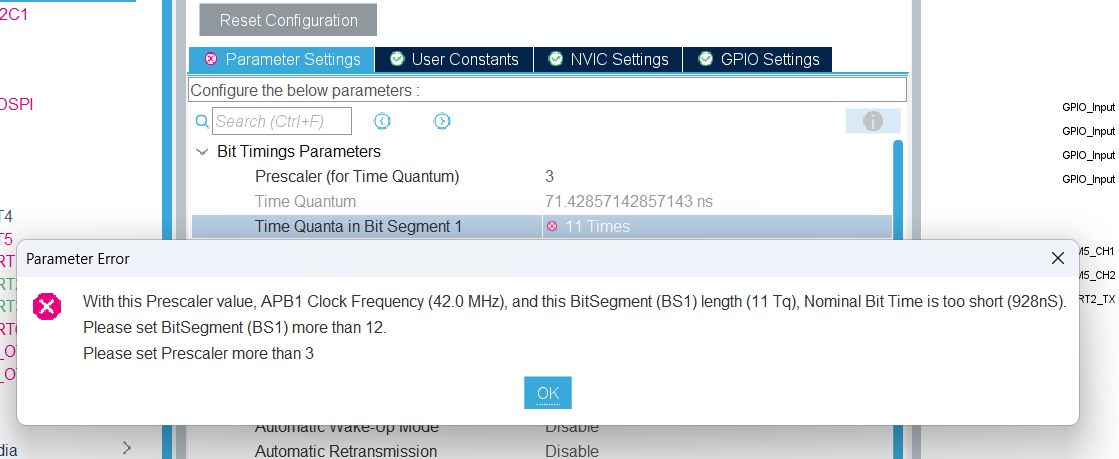This screenshot has width=1119, height=459.
Task: Click the search magnifier icon
Action: [x=202, y=122]
